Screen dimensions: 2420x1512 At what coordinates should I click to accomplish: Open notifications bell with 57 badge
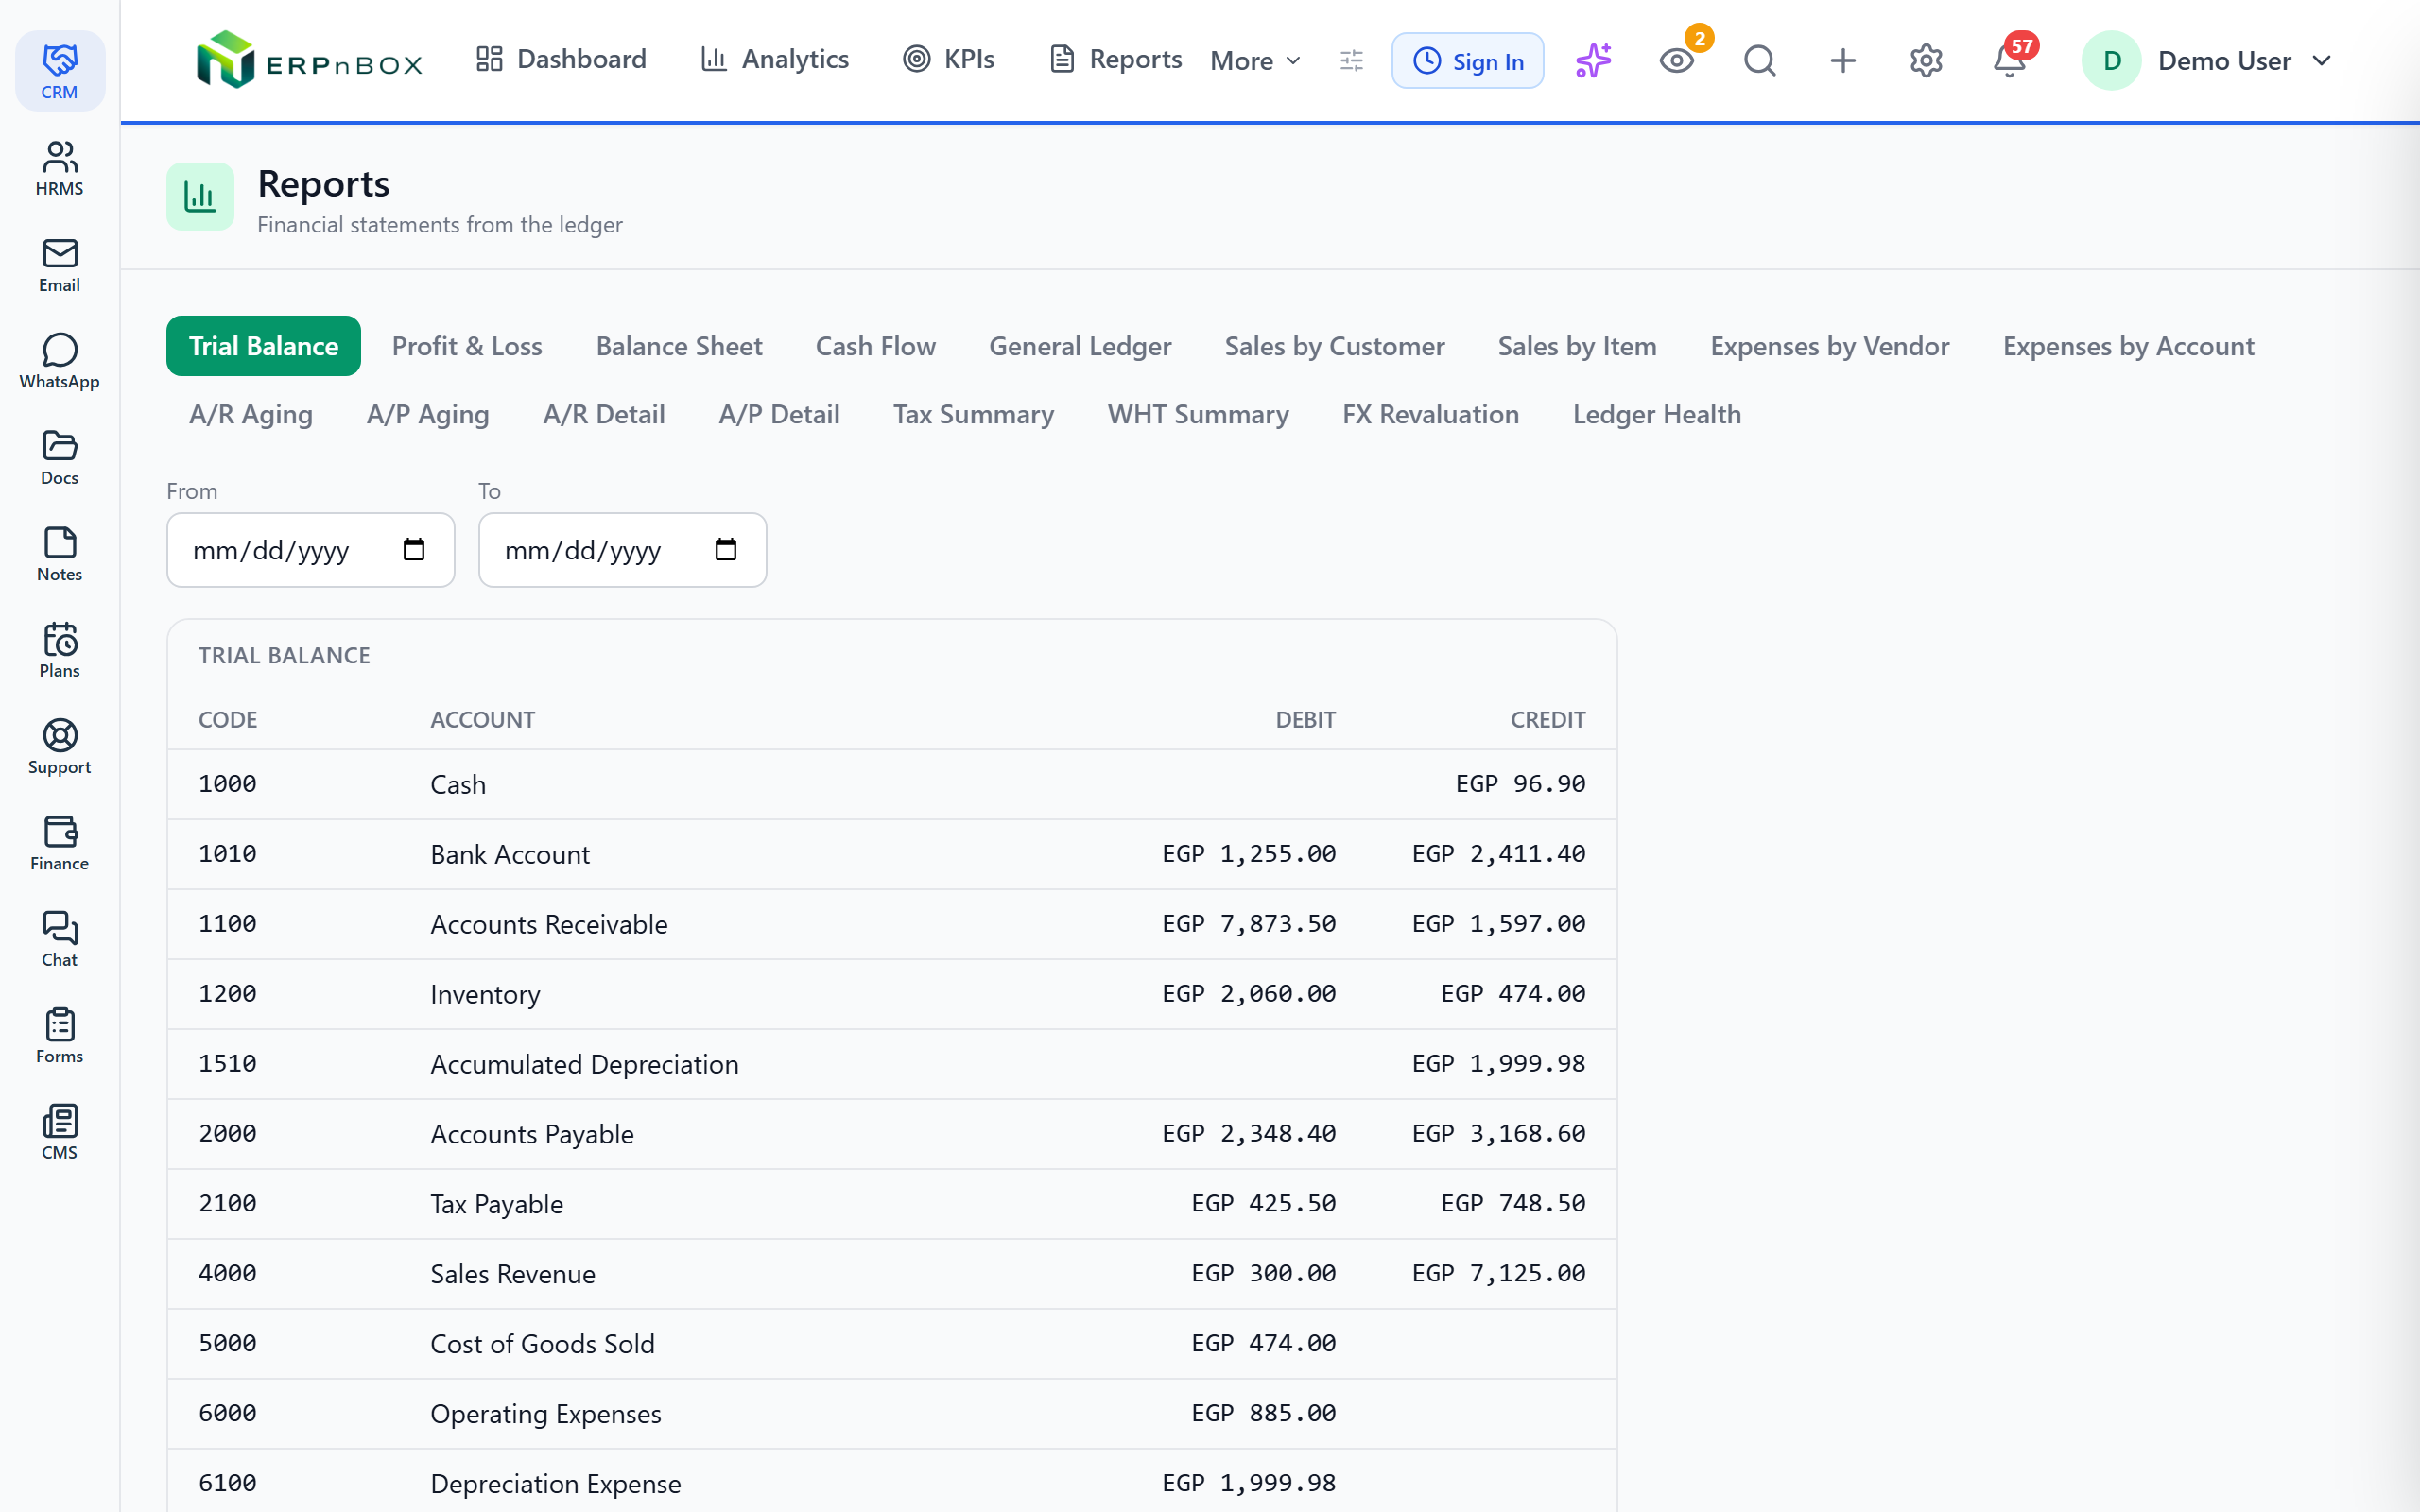[x=2009, y=60]
